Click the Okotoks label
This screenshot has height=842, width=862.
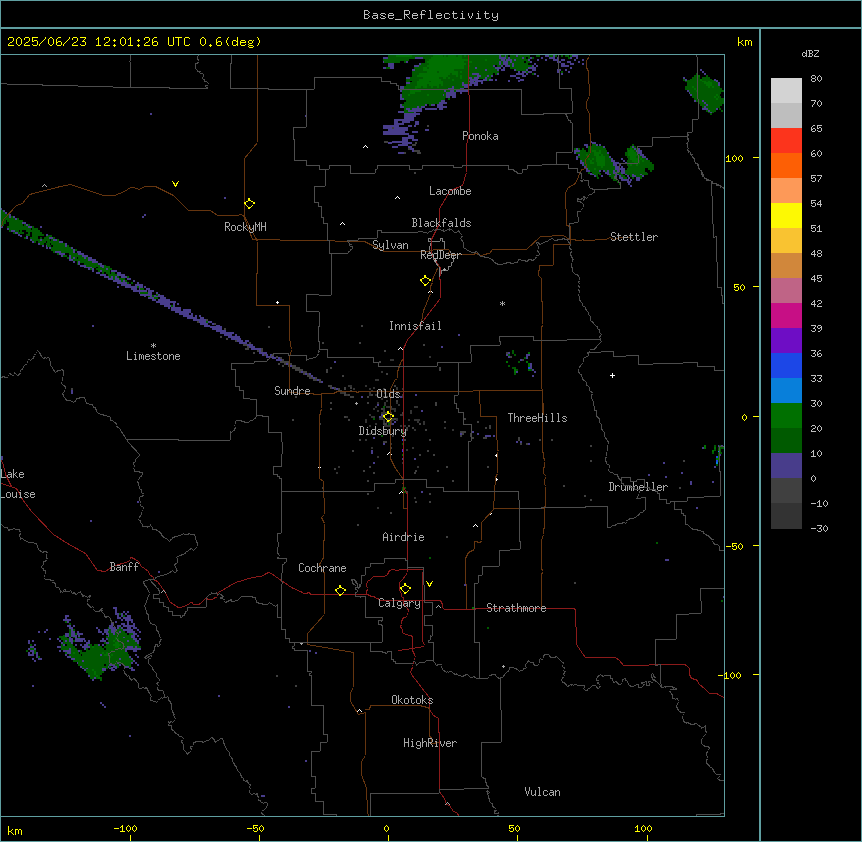click(x=412, y=700)
